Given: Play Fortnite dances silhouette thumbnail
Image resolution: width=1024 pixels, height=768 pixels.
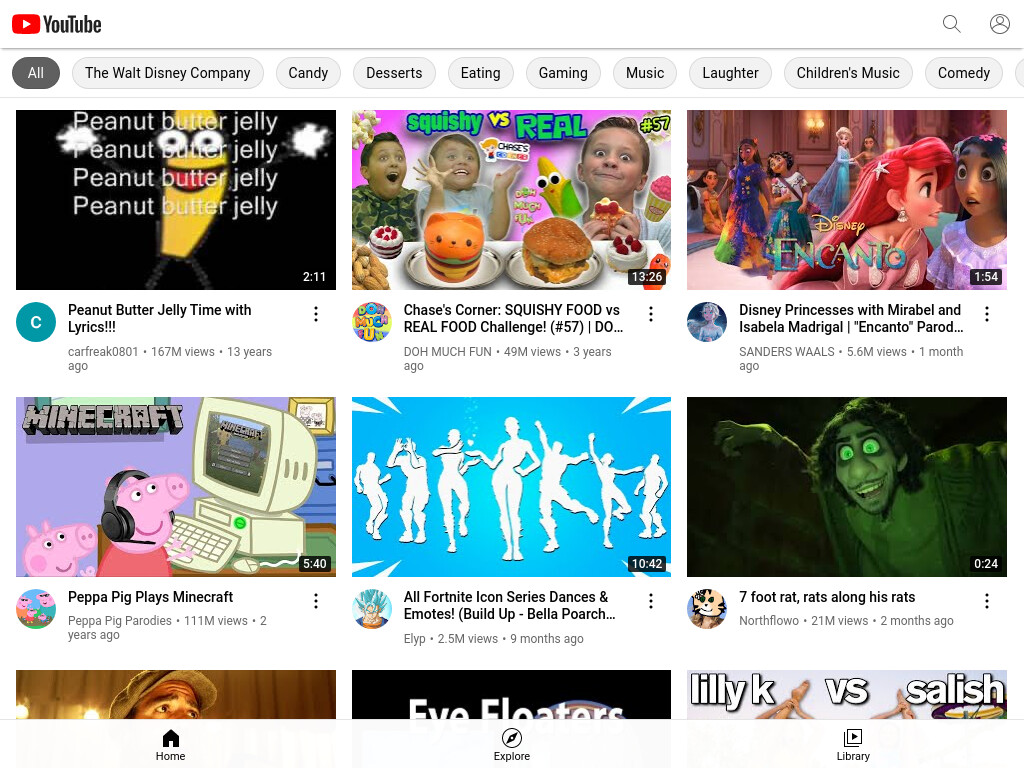Looking at the screenshot, I should coord(511,487).
